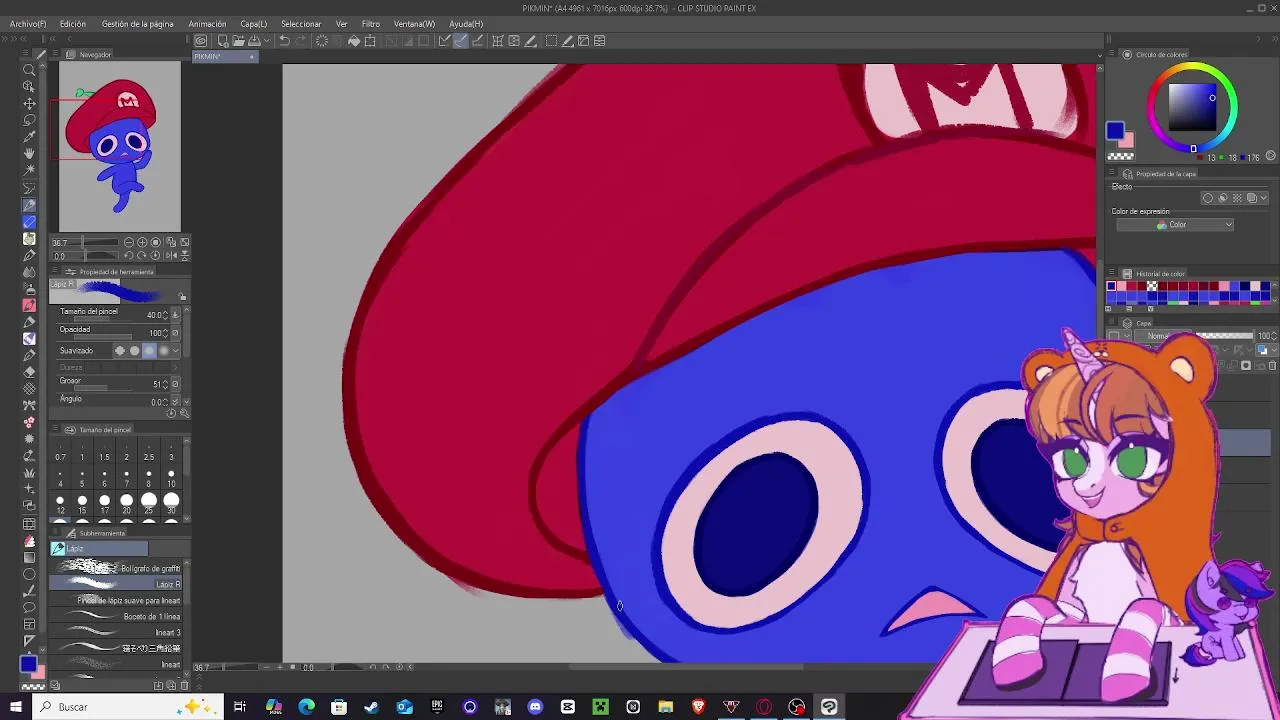Screen dimensions: 1280x720
Task: Click the Undo arrow
Action: coord(284,41)
